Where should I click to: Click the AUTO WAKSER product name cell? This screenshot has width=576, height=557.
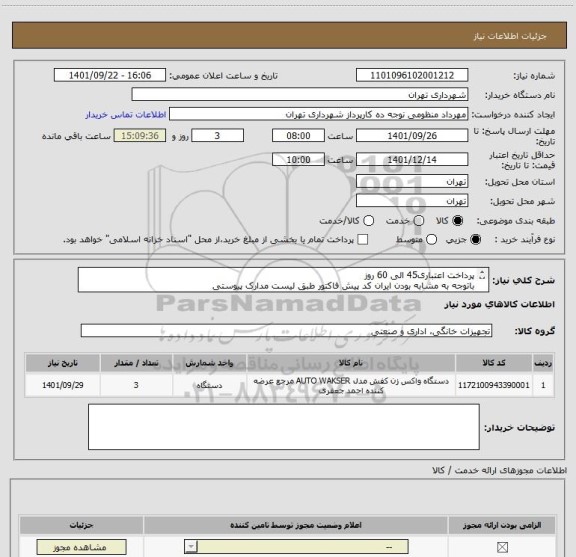click(x=350, y=385)
